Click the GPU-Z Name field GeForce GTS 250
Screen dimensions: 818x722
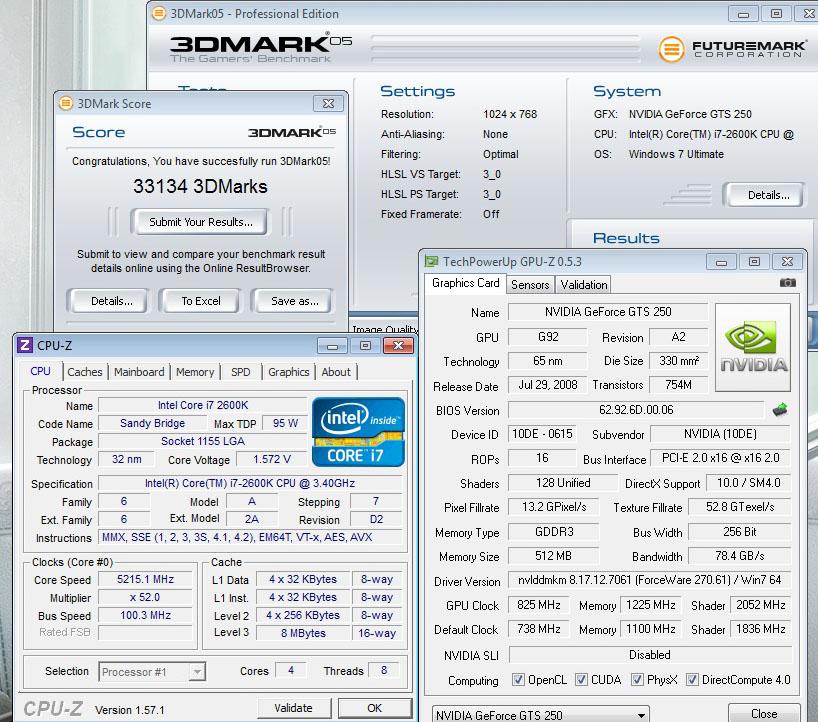coord(608,312)
